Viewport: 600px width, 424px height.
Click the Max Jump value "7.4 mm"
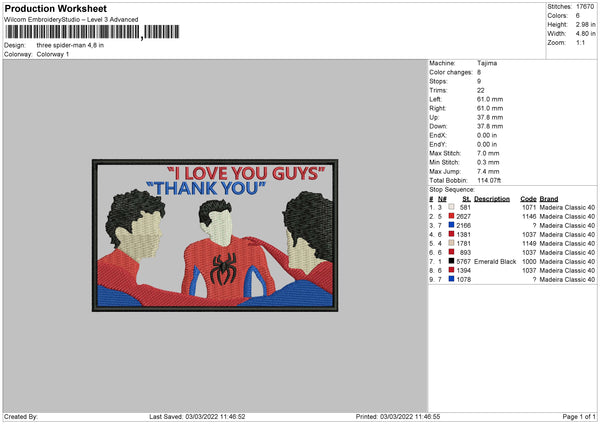pyautogui.click(x=488, y=172)
